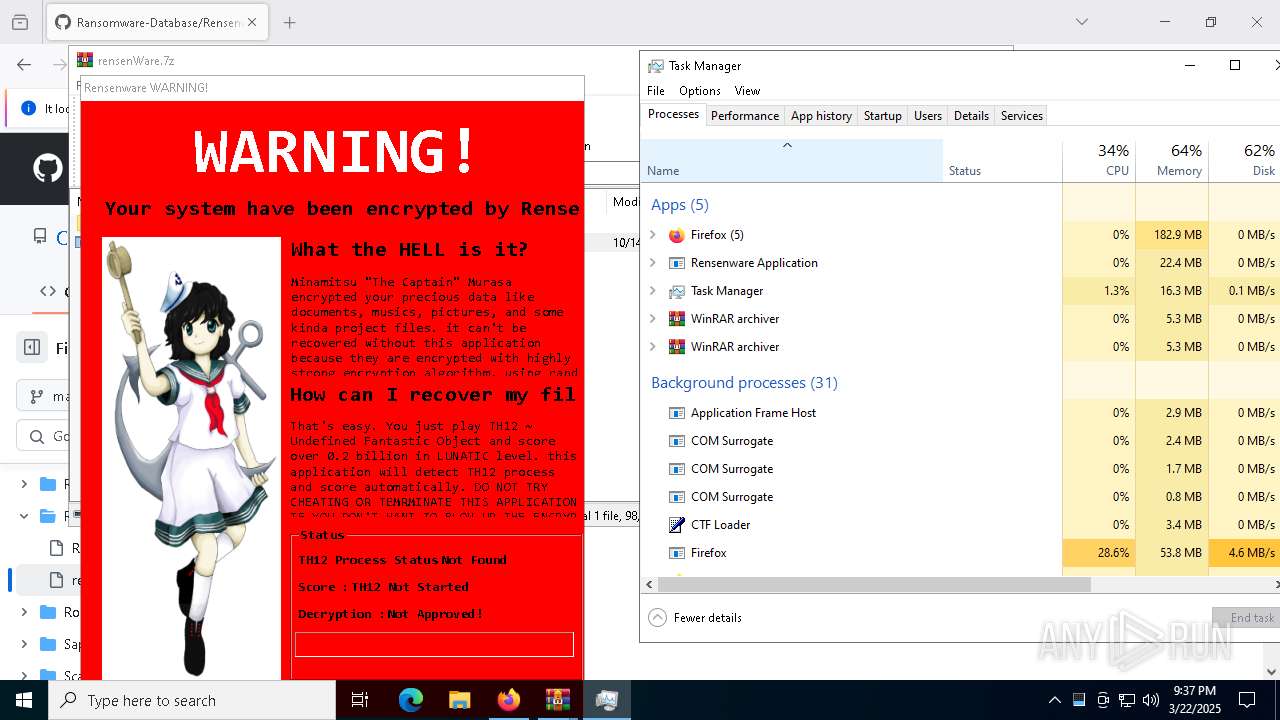Show hidden system tray icons
1280x720 pixels.
coord(1054,700)
